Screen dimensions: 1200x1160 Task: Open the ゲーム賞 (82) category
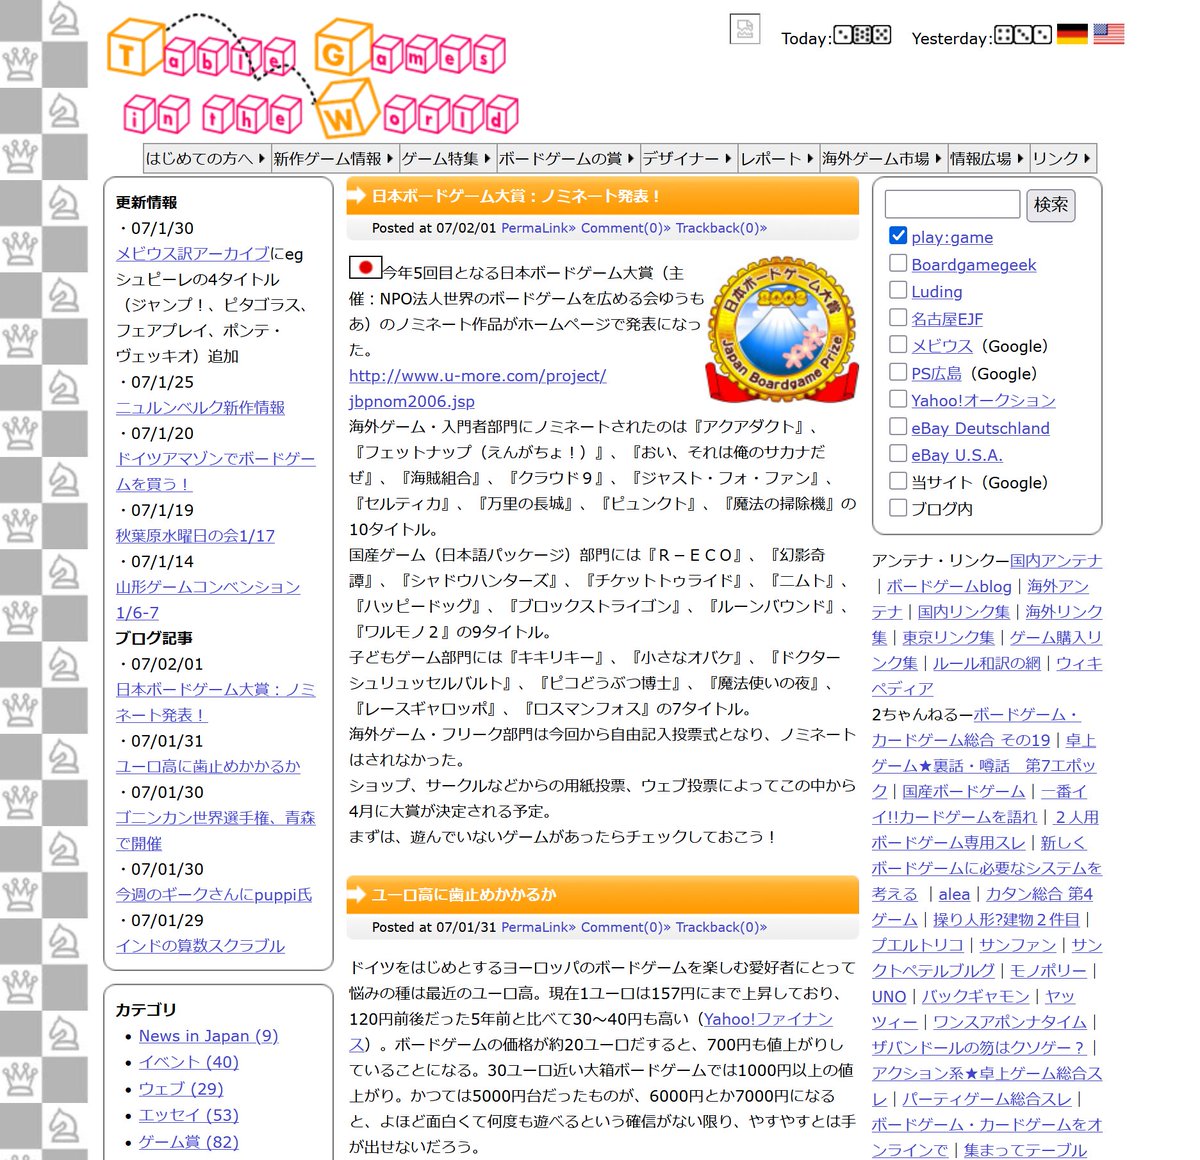pyautogui.click(x=188, y=1142)
